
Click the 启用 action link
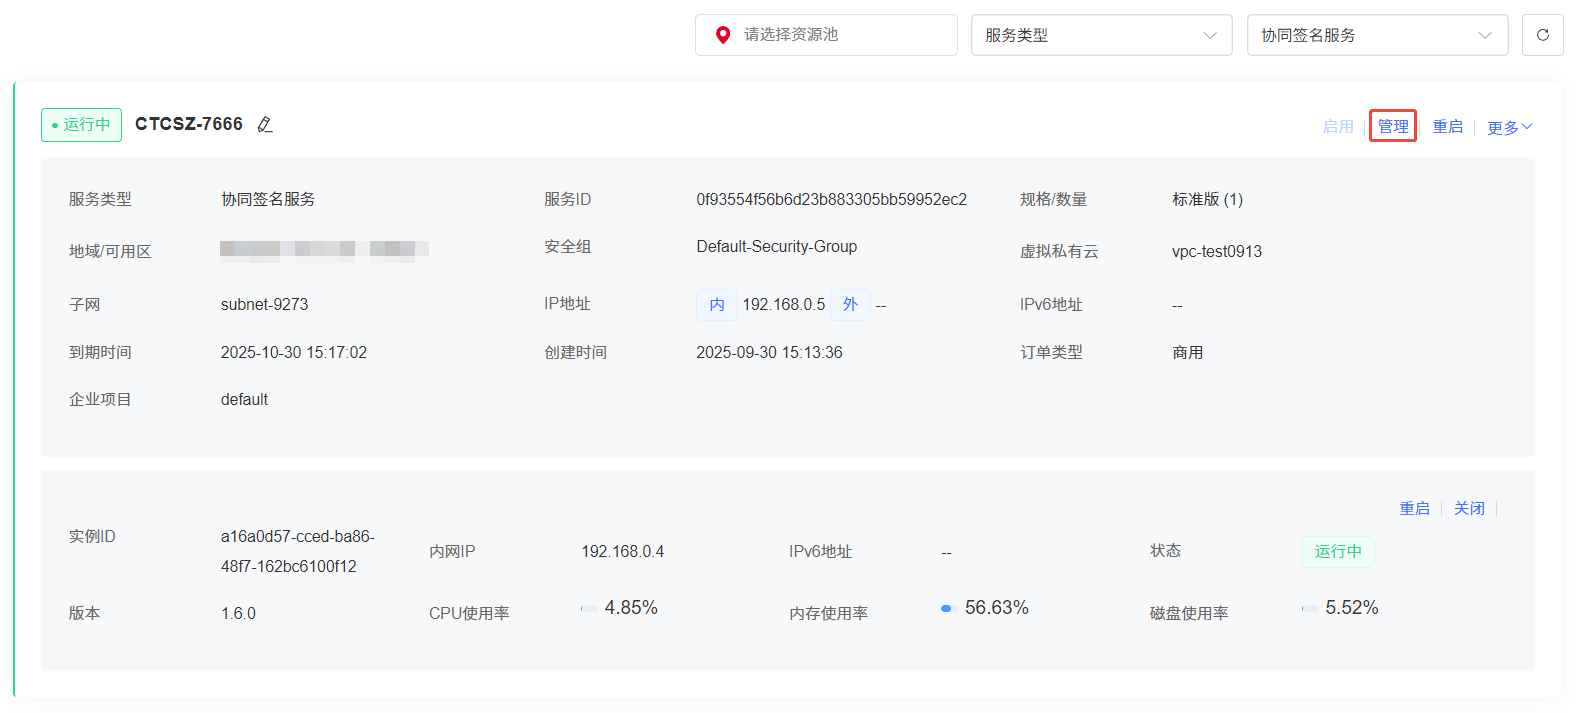[x=1337, y=126]
